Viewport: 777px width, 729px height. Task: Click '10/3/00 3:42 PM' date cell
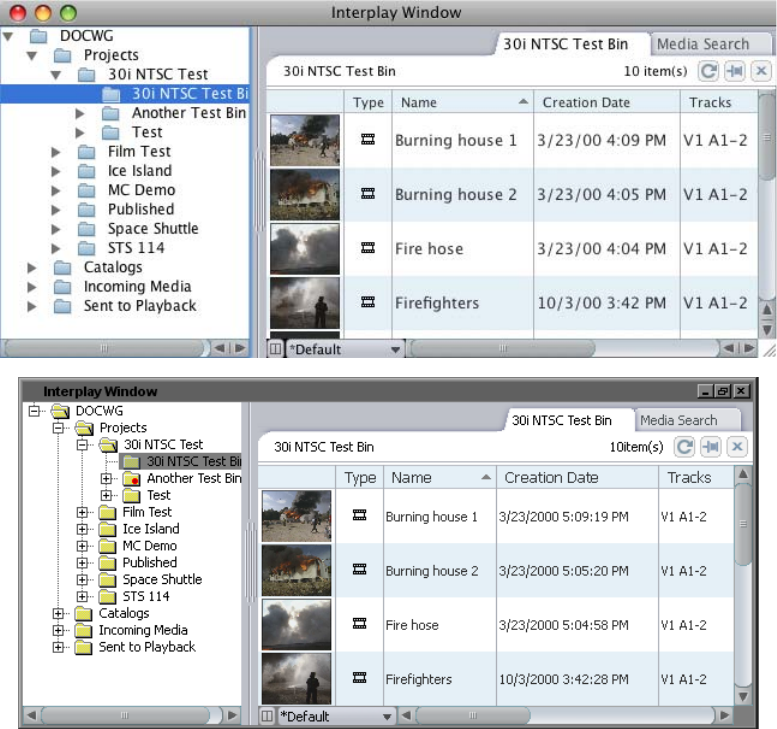coord(602,303)
